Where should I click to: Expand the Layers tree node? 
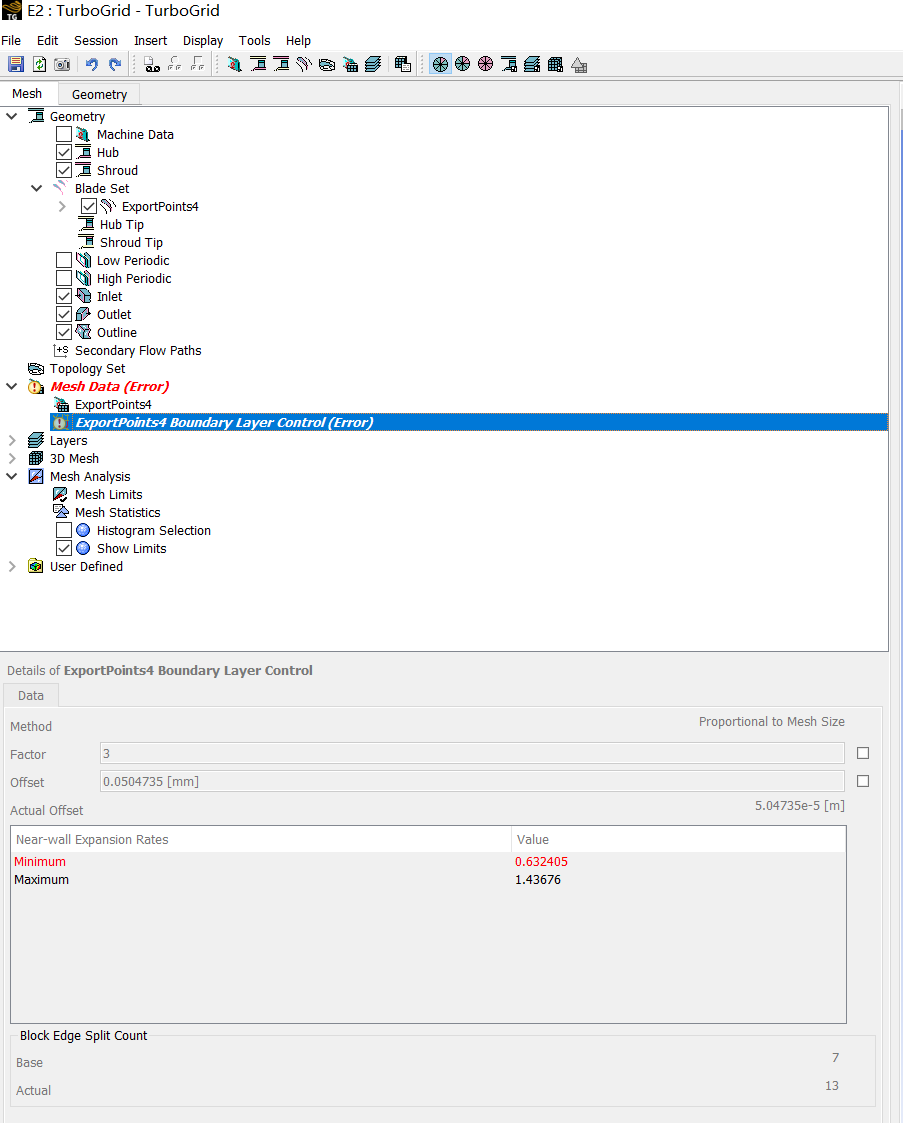coord(12,441)
